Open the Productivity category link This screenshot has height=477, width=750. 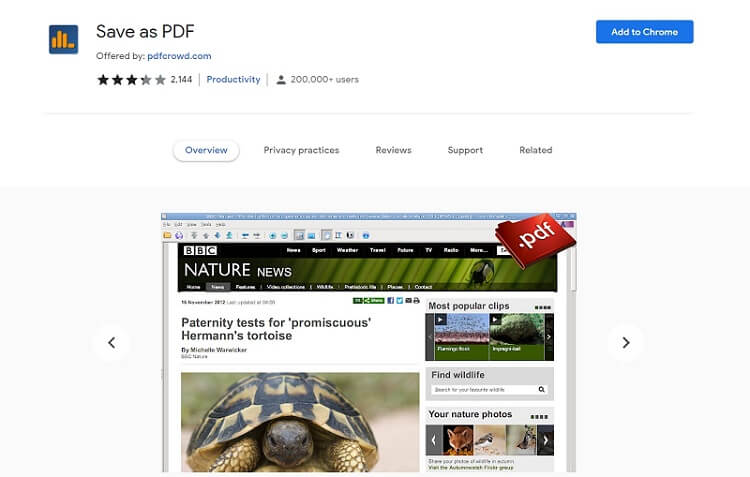[233, 79]
